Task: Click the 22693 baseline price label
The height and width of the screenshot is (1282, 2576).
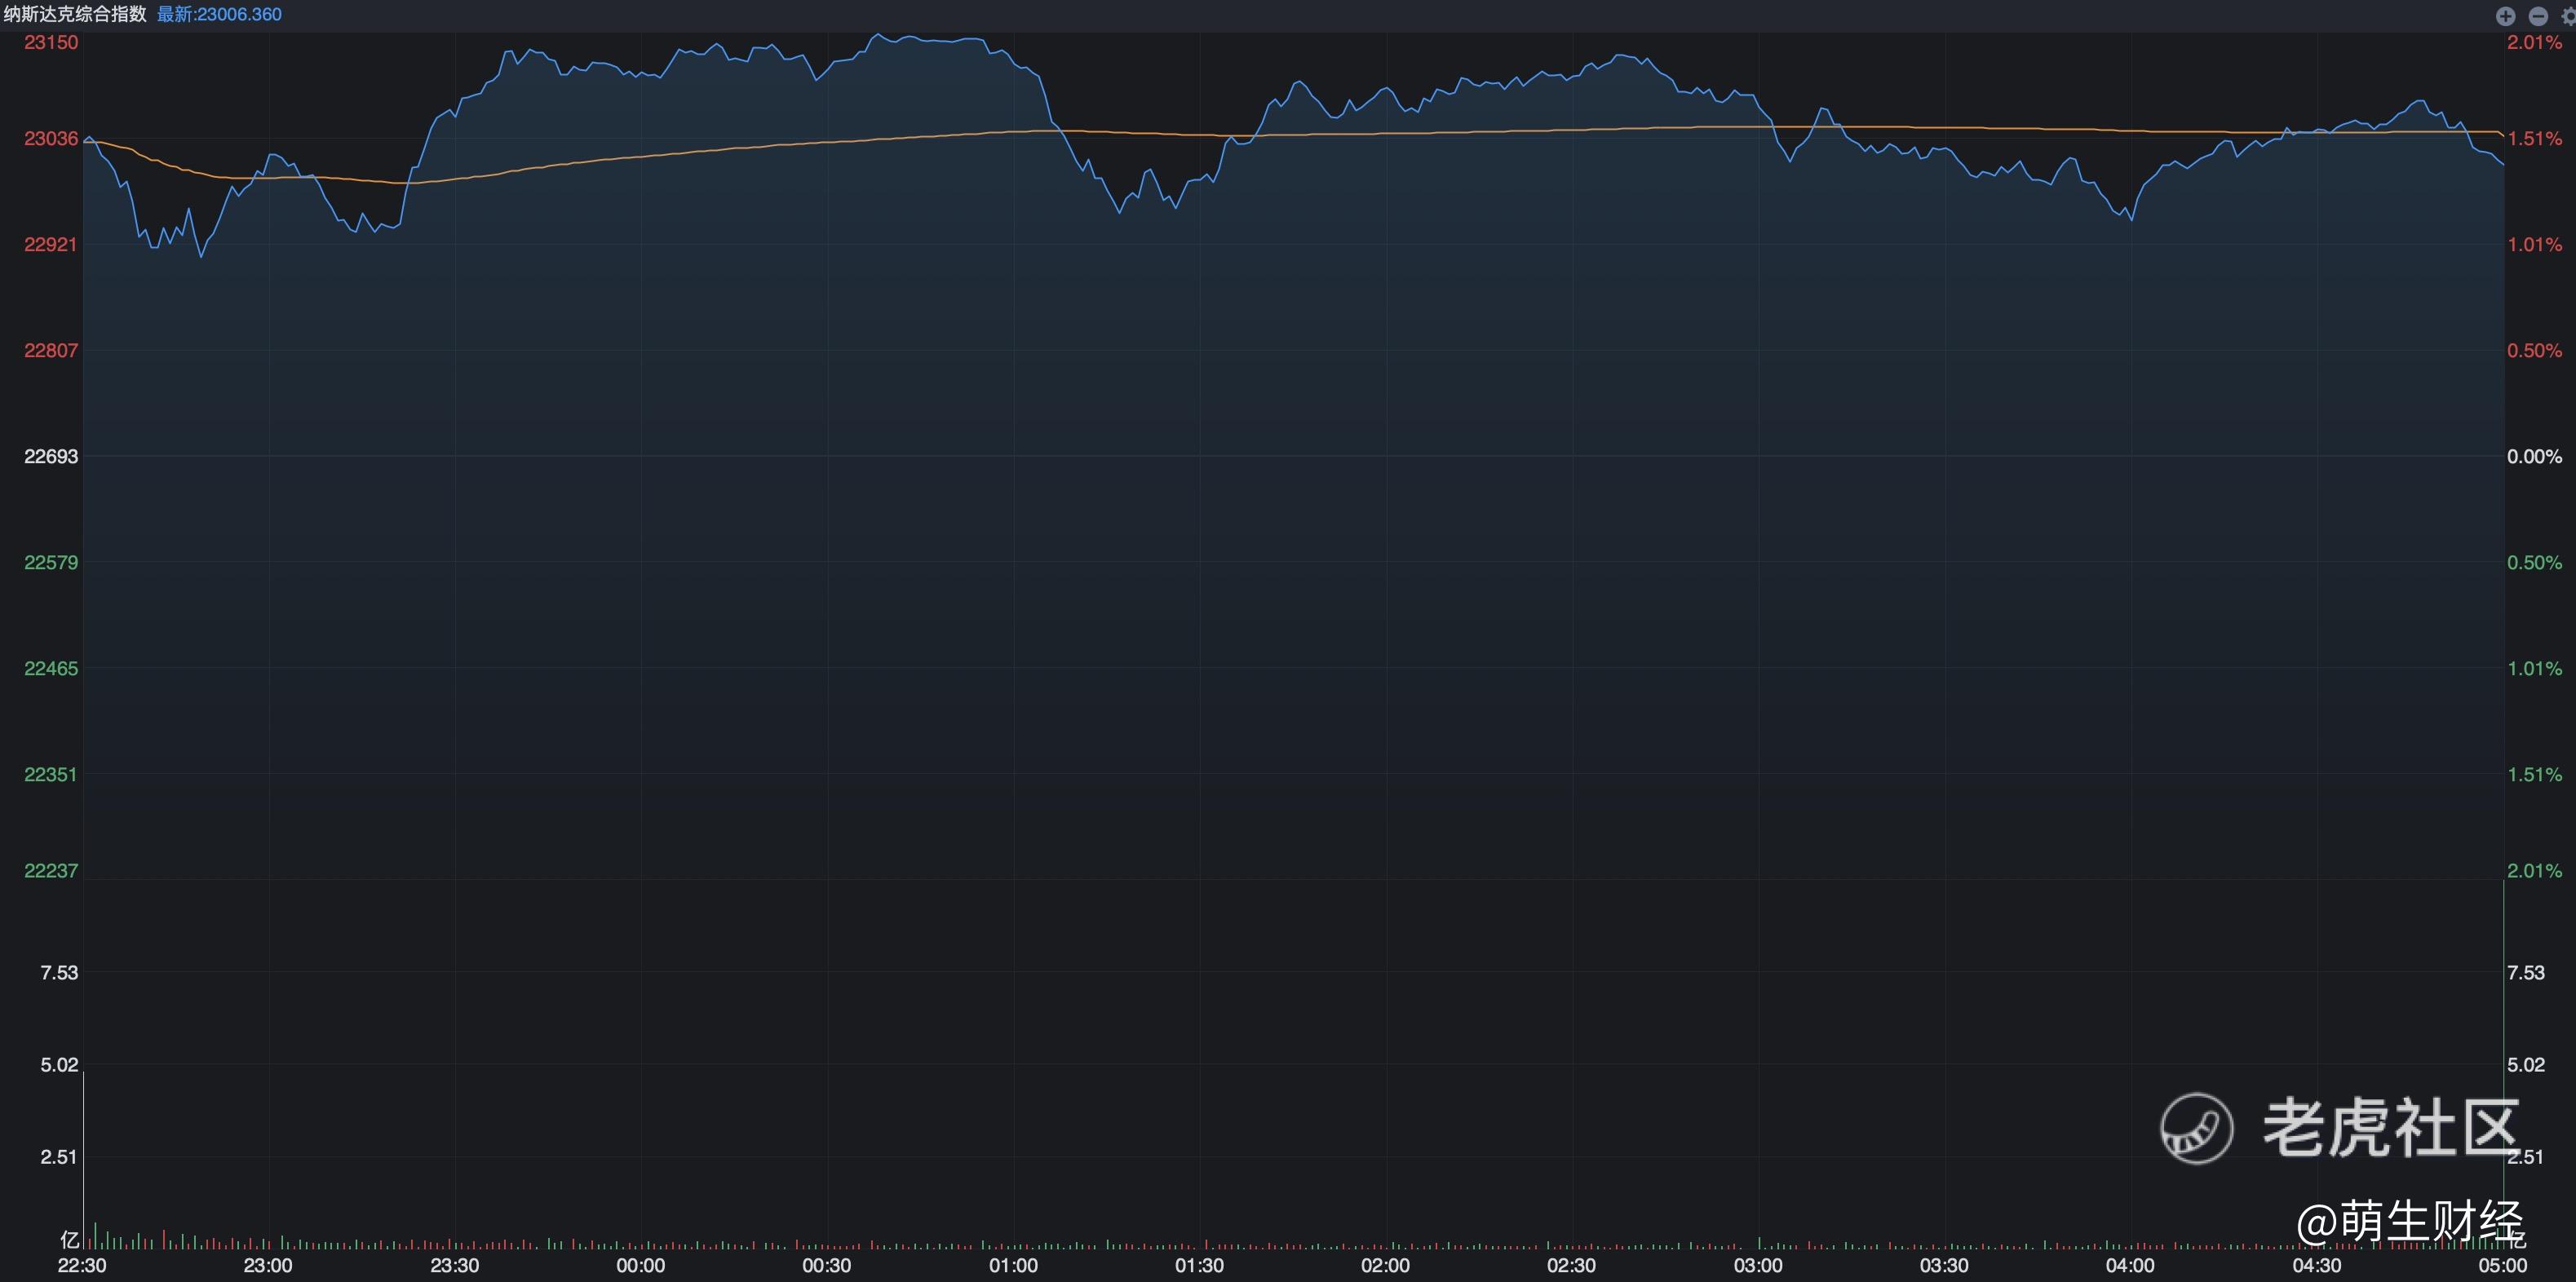Action: click(51, 456)
